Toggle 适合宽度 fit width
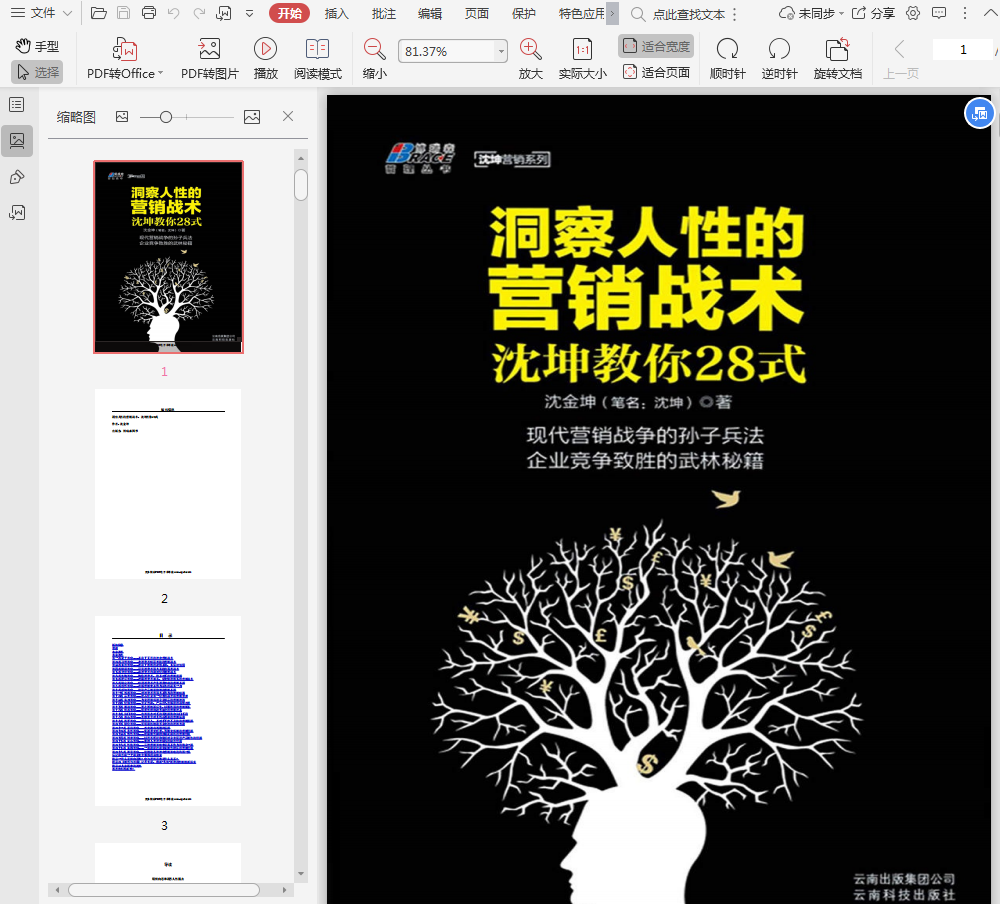Image resolution: width=1000 pixels, height=904 pixels. click(656, 46)
